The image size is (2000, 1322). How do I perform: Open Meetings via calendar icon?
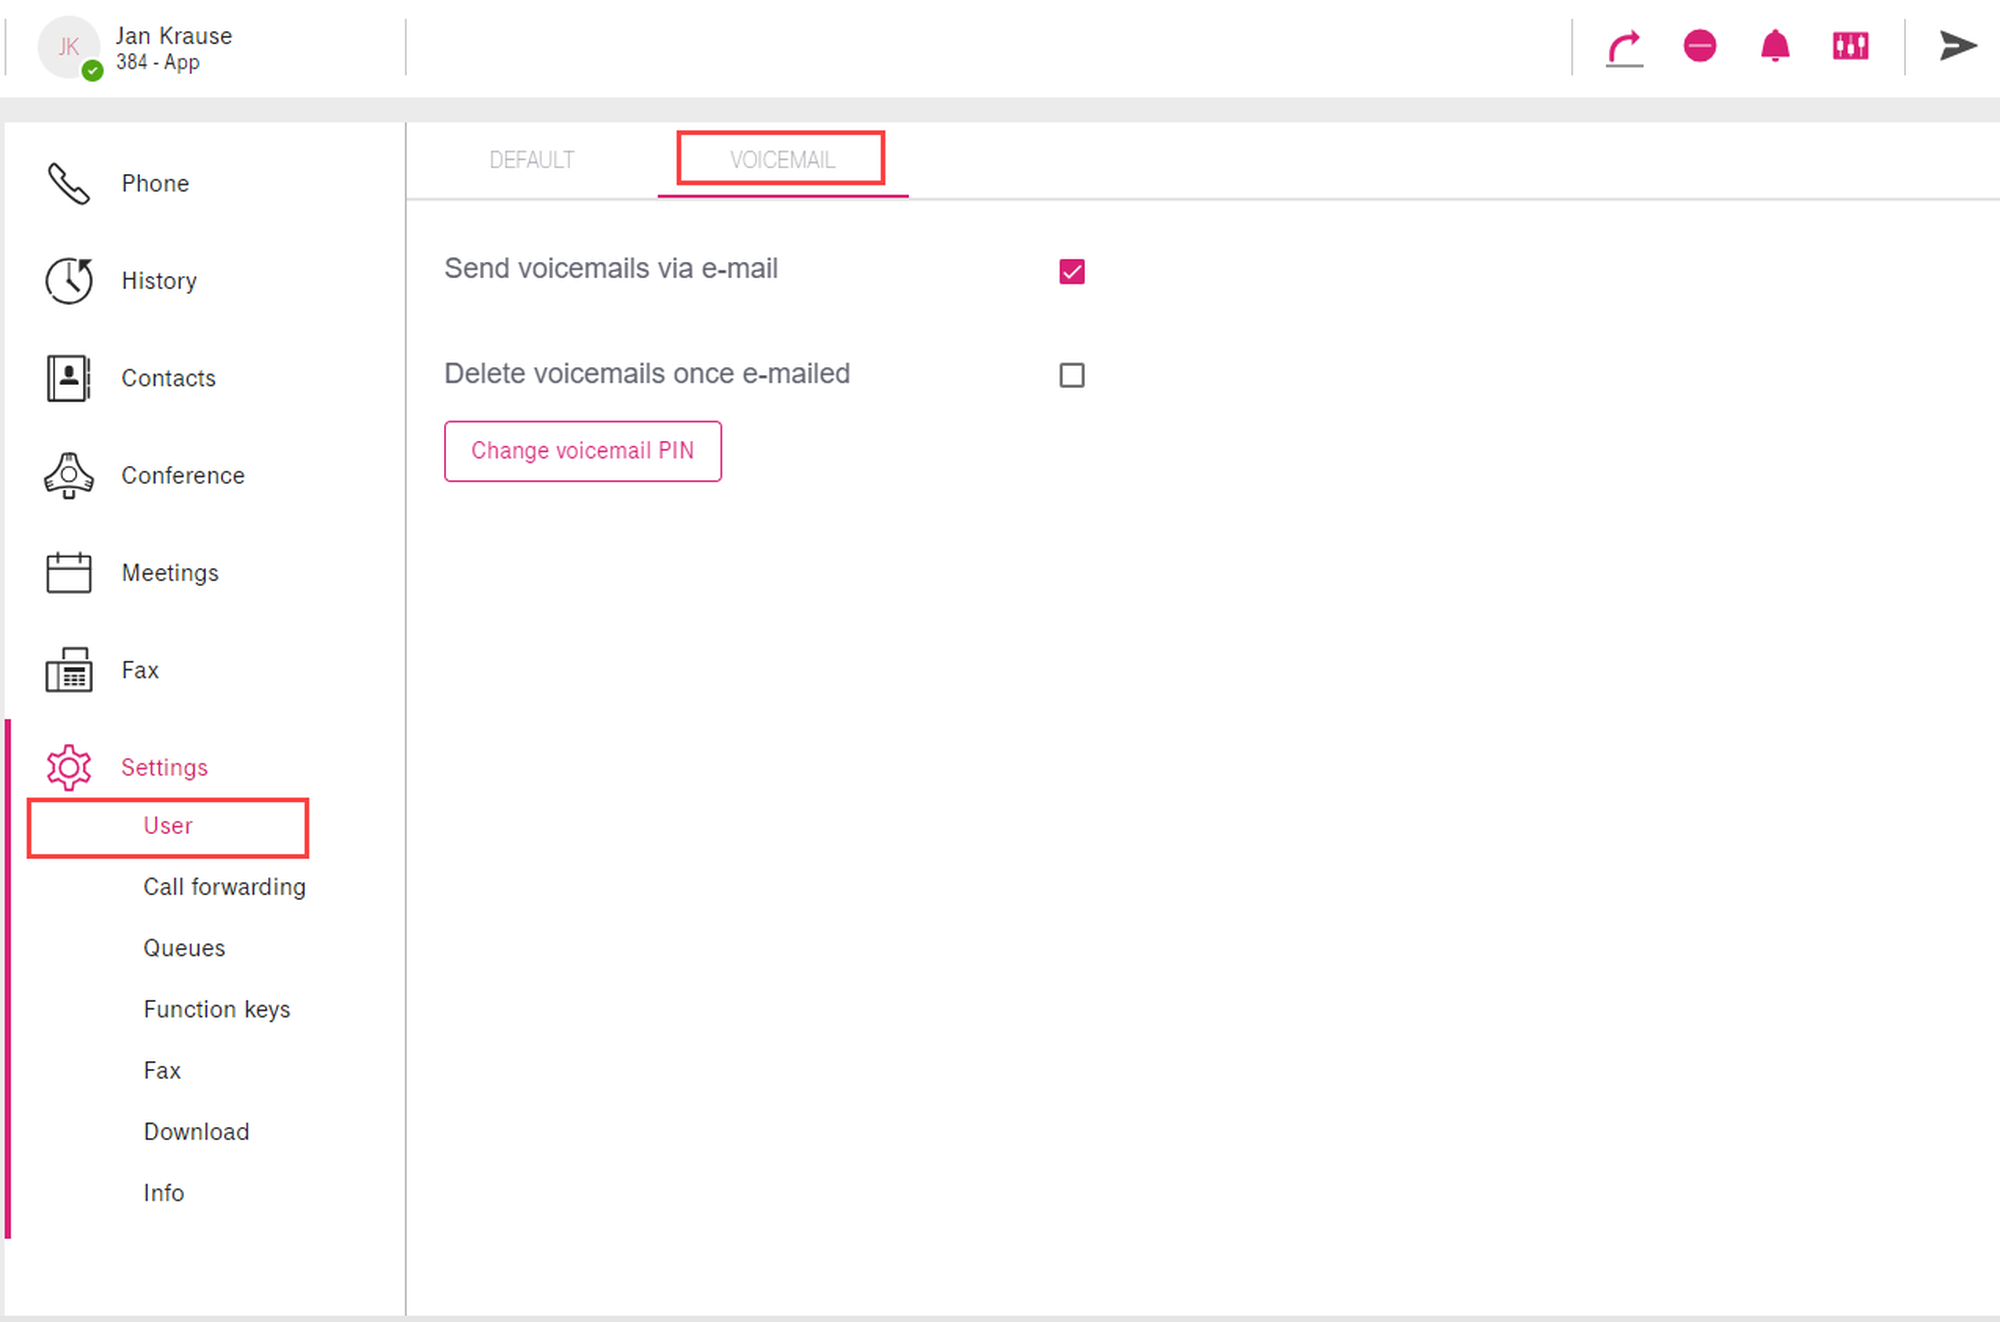tap(68, 573)
